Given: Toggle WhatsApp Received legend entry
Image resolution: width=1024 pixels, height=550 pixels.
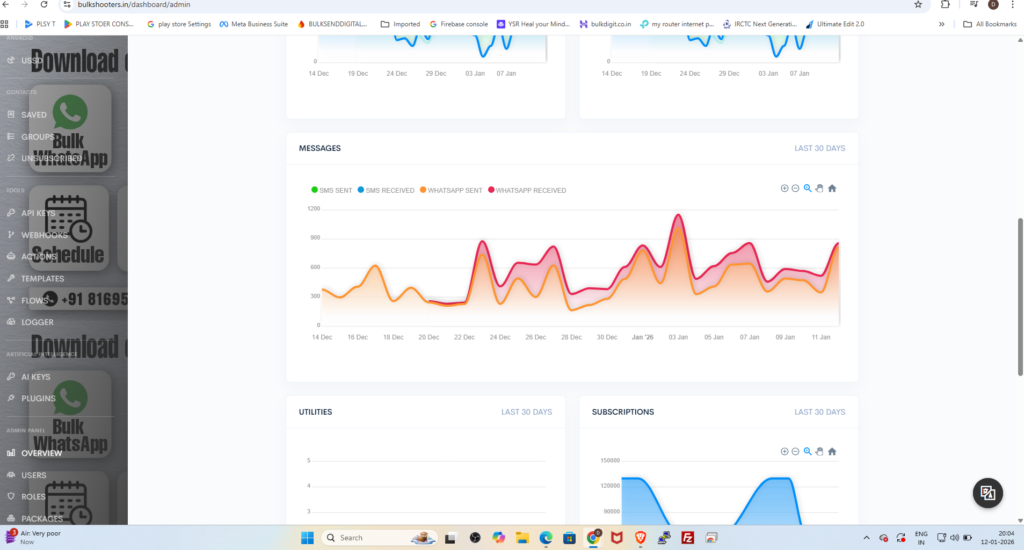Looking at the screenshot, I should 529,190.
